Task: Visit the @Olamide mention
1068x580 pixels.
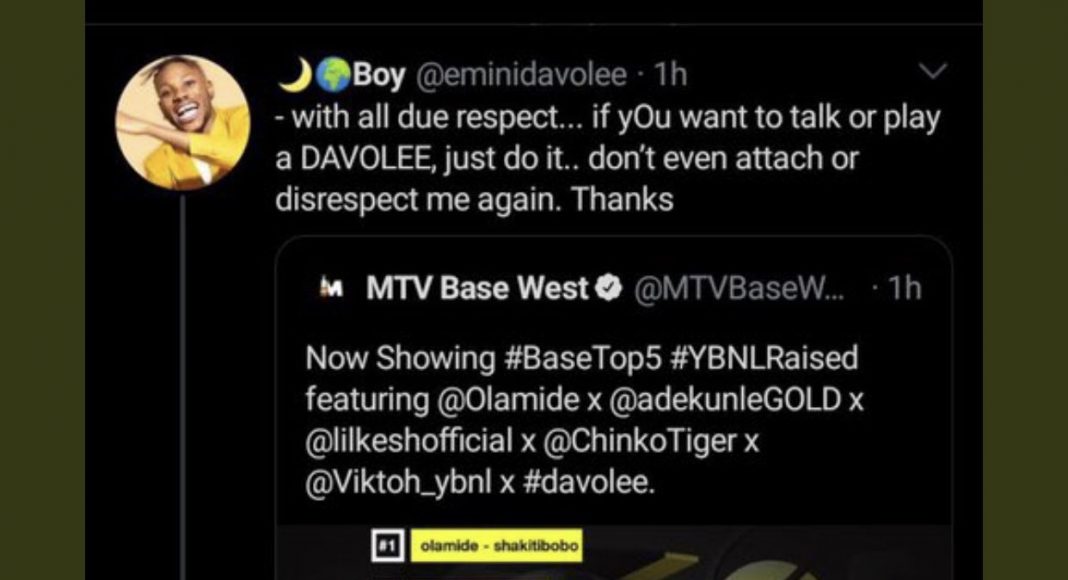Action: click(x=507, y=400)
